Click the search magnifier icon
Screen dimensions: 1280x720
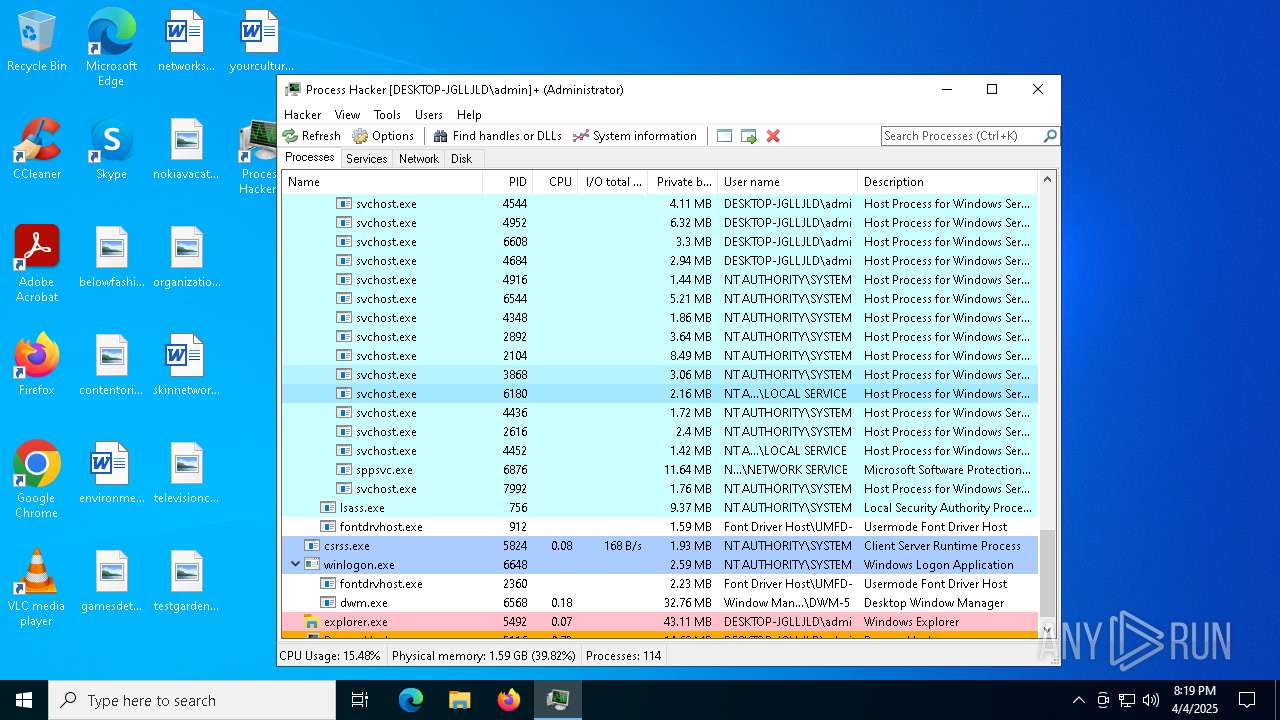pyautogui.click(x=1050, y=136)
